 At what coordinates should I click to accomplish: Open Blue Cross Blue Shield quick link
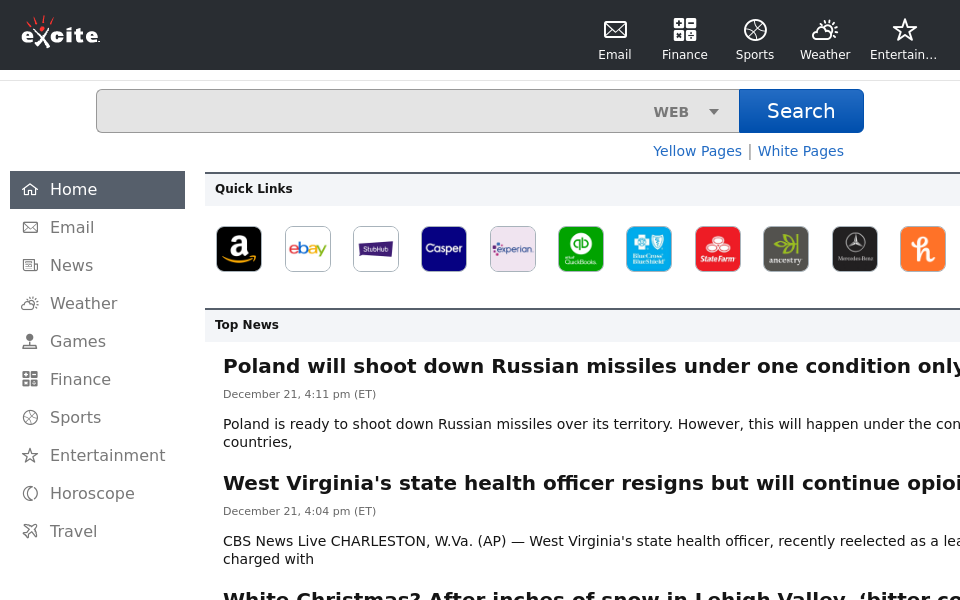coord(649,249)
